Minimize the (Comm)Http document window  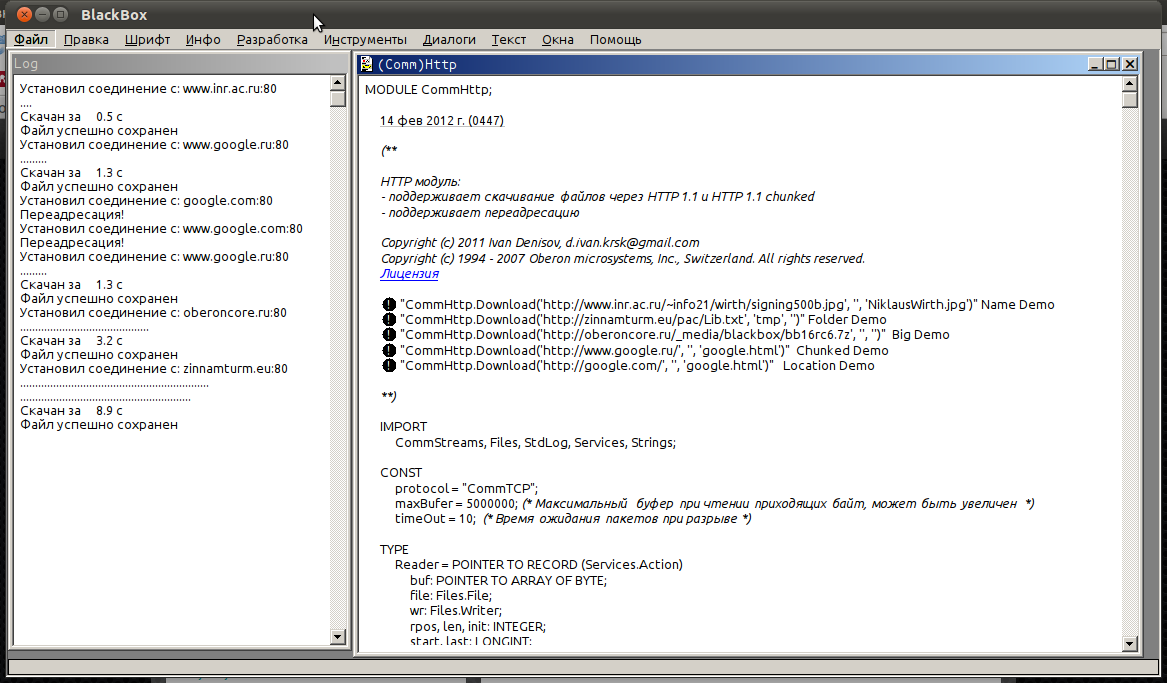click(x=1094, y=64)
